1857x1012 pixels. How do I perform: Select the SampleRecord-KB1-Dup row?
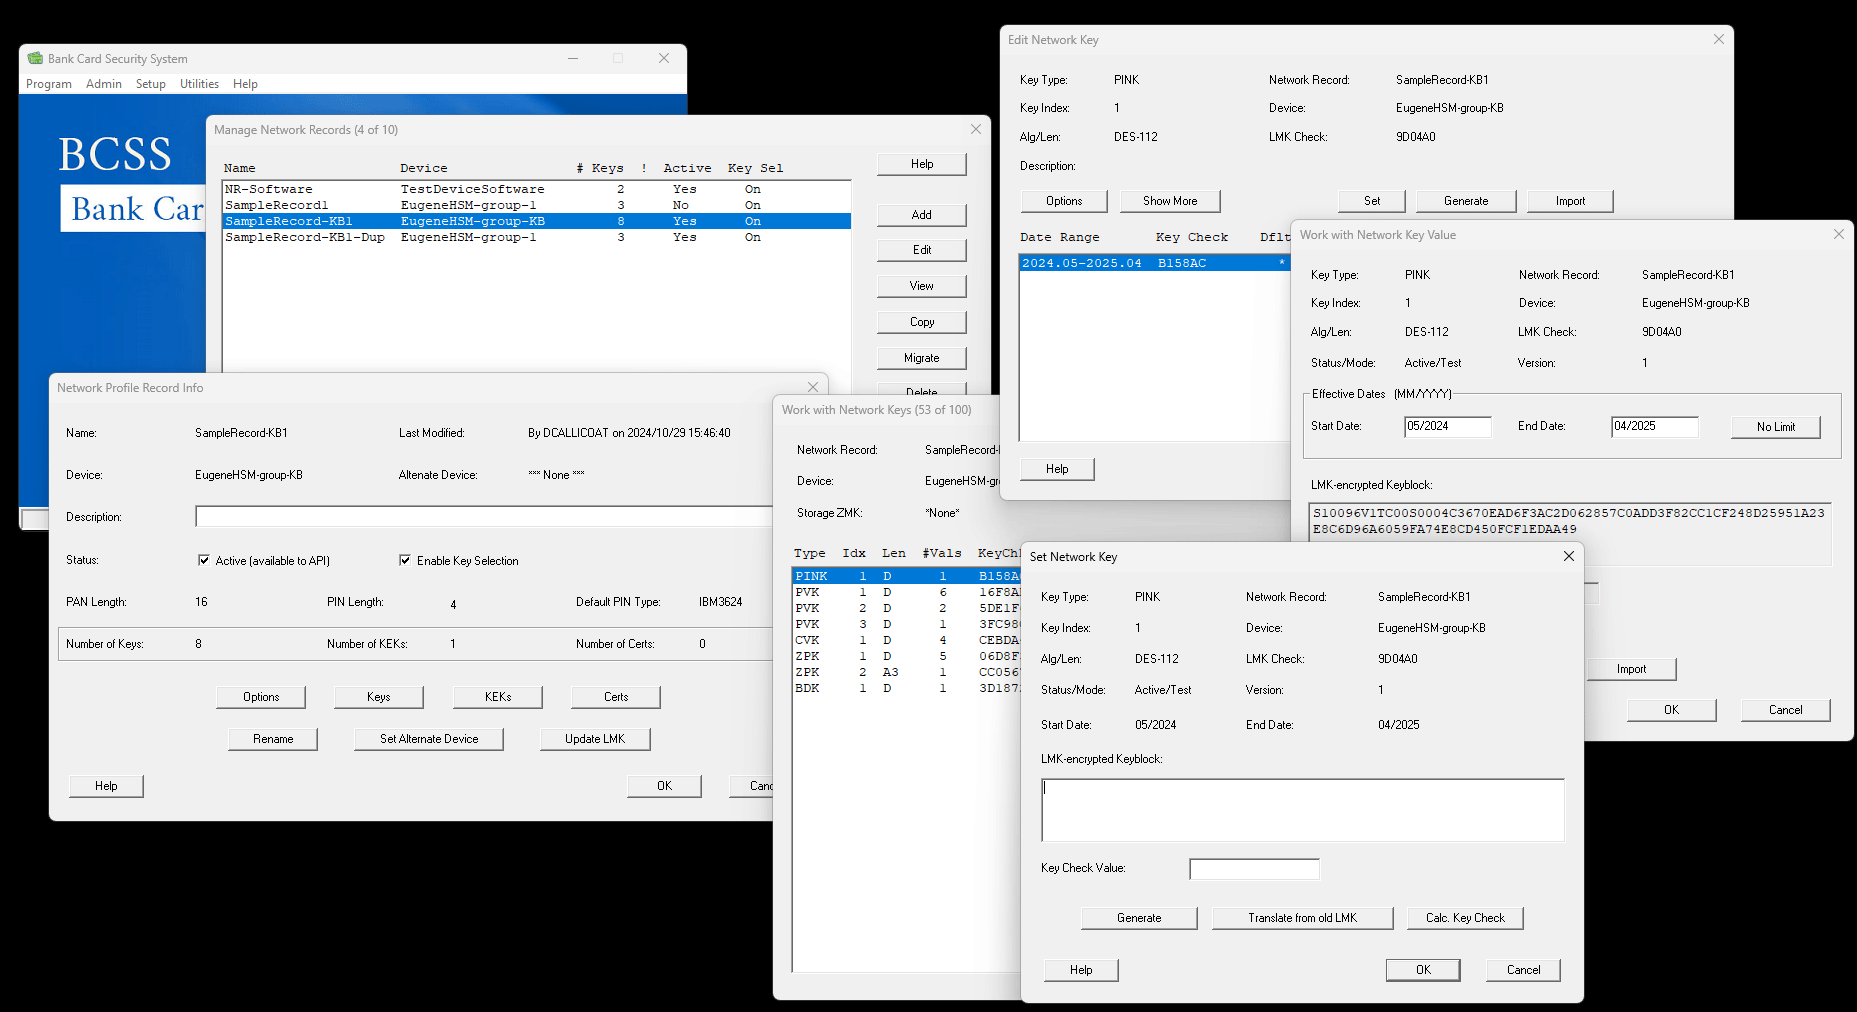pyautogui.click(x=537, y=237)
